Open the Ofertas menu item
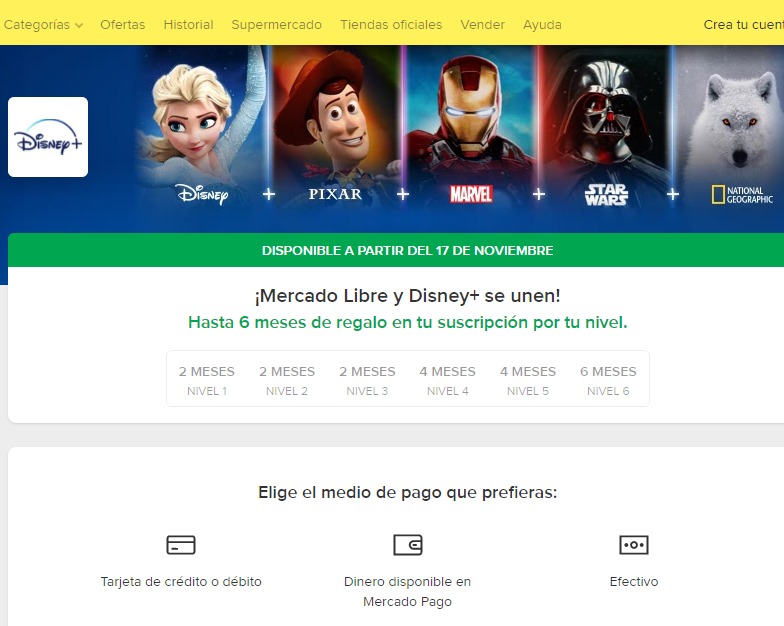The image size is (784, 626). (122, 24)
